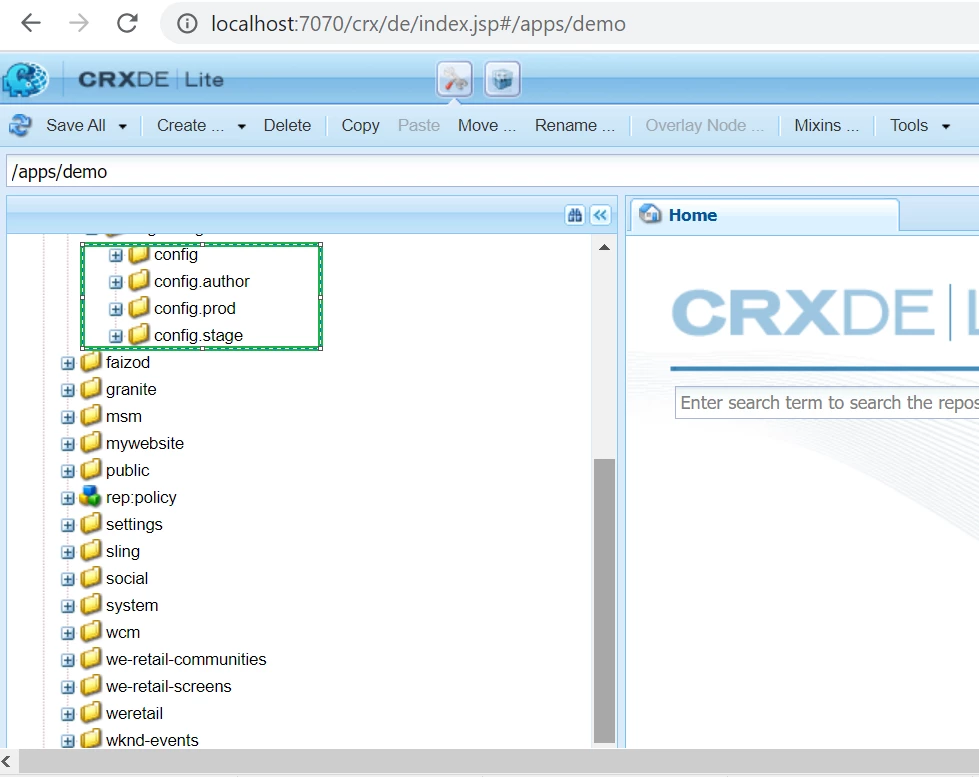This screenshot has height=777, width=979.
Task: Click Overlay Node ... toolbar item
Action: pyautogui.click(x=704, y=126)
